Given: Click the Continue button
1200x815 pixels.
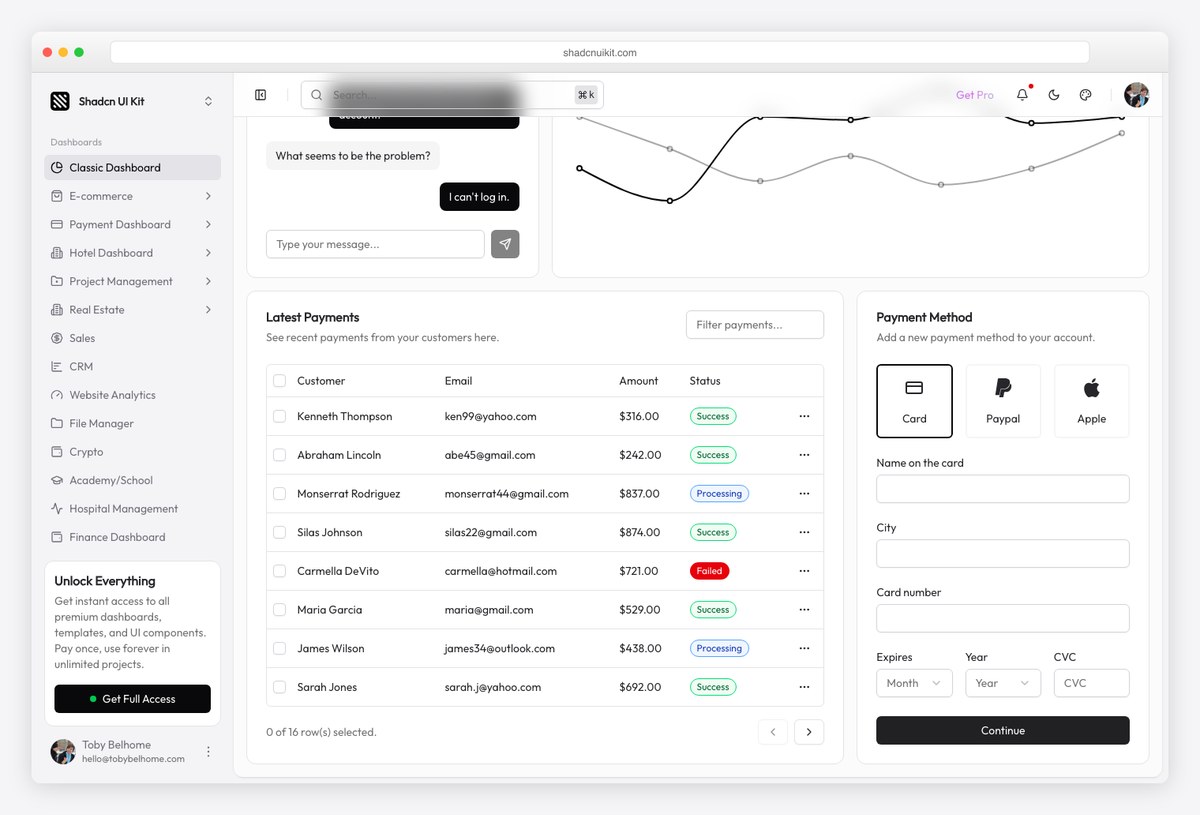Looking at the screenshot, I should pos(1003,730).
